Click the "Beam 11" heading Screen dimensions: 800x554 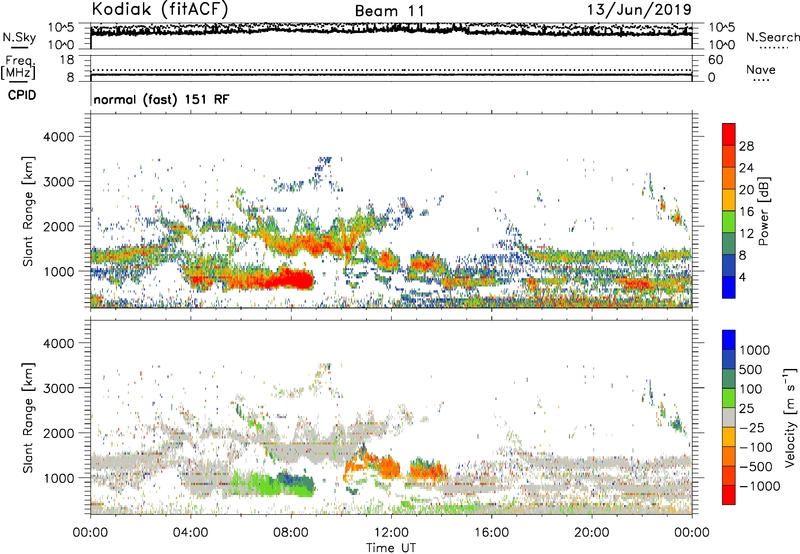389,11
